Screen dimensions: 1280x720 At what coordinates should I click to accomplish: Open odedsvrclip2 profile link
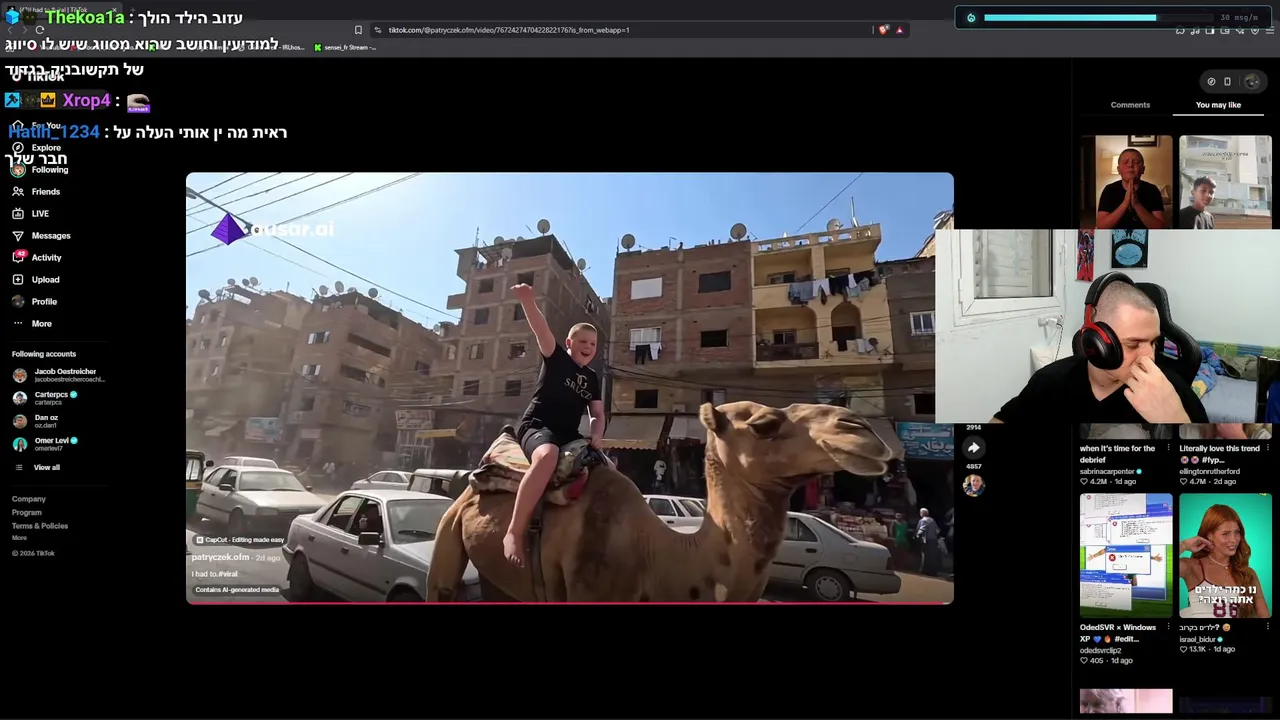coord(1100,651)
